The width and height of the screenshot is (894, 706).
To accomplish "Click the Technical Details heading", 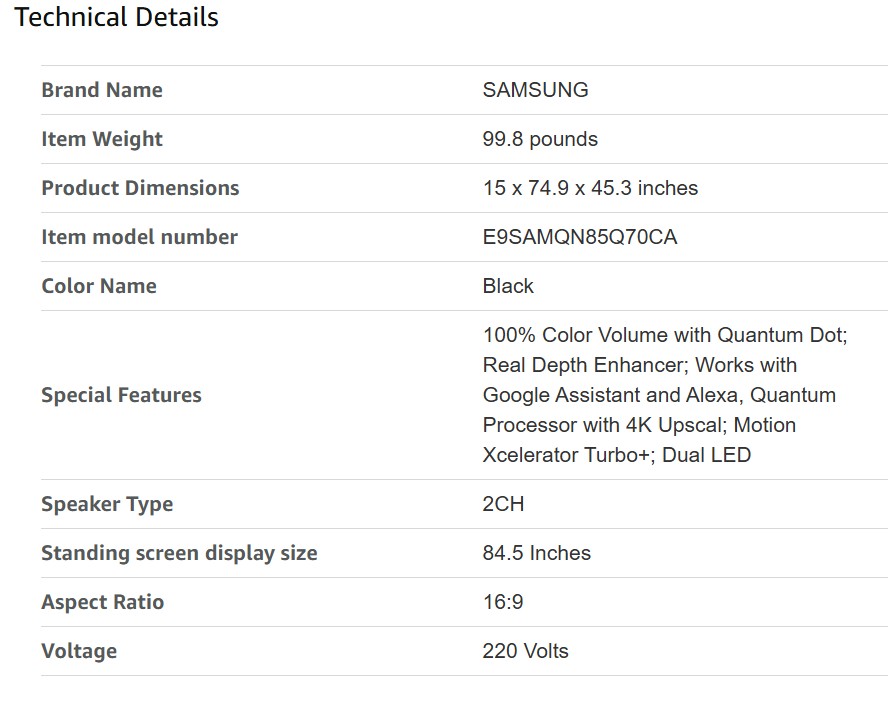I will 117,18.
